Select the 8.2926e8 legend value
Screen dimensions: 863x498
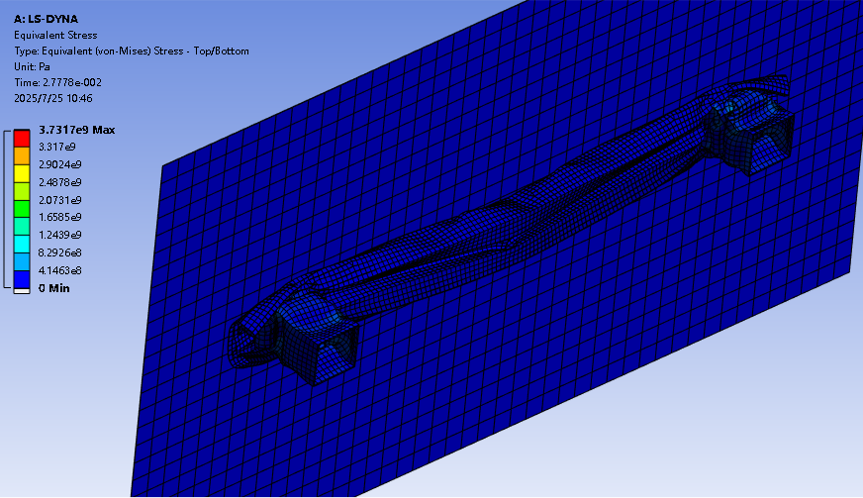(x=60, y=253)
